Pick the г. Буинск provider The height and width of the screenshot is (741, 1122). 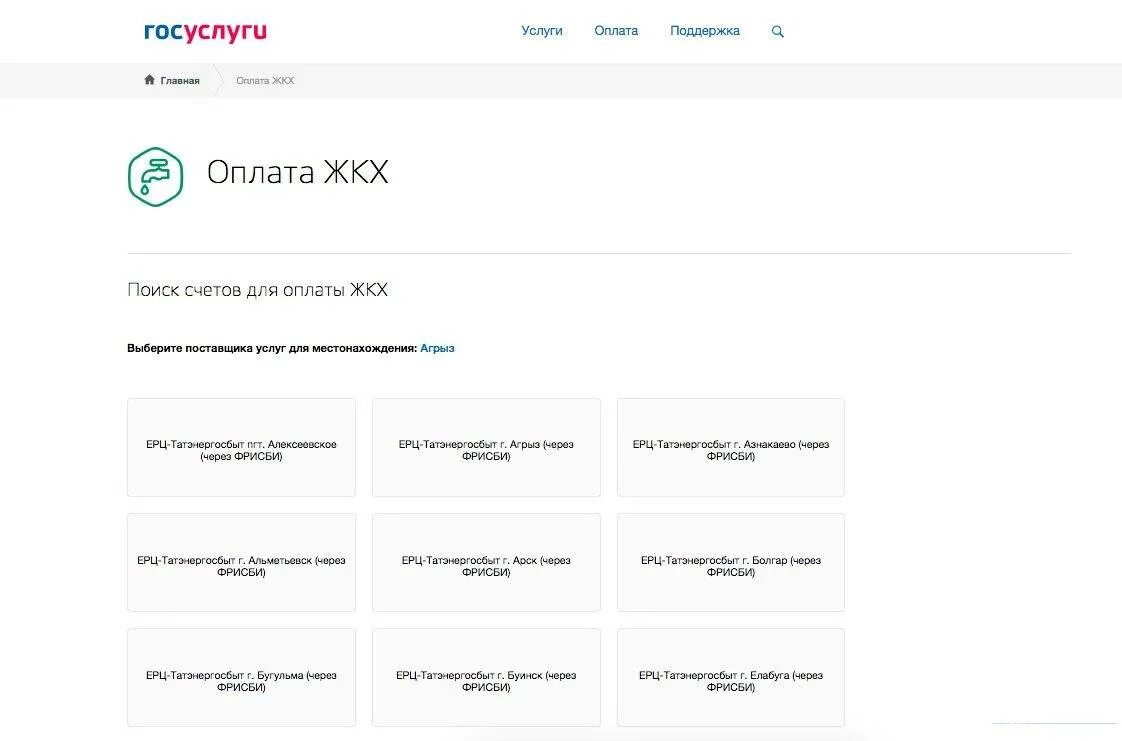click(x=486, y=677)
